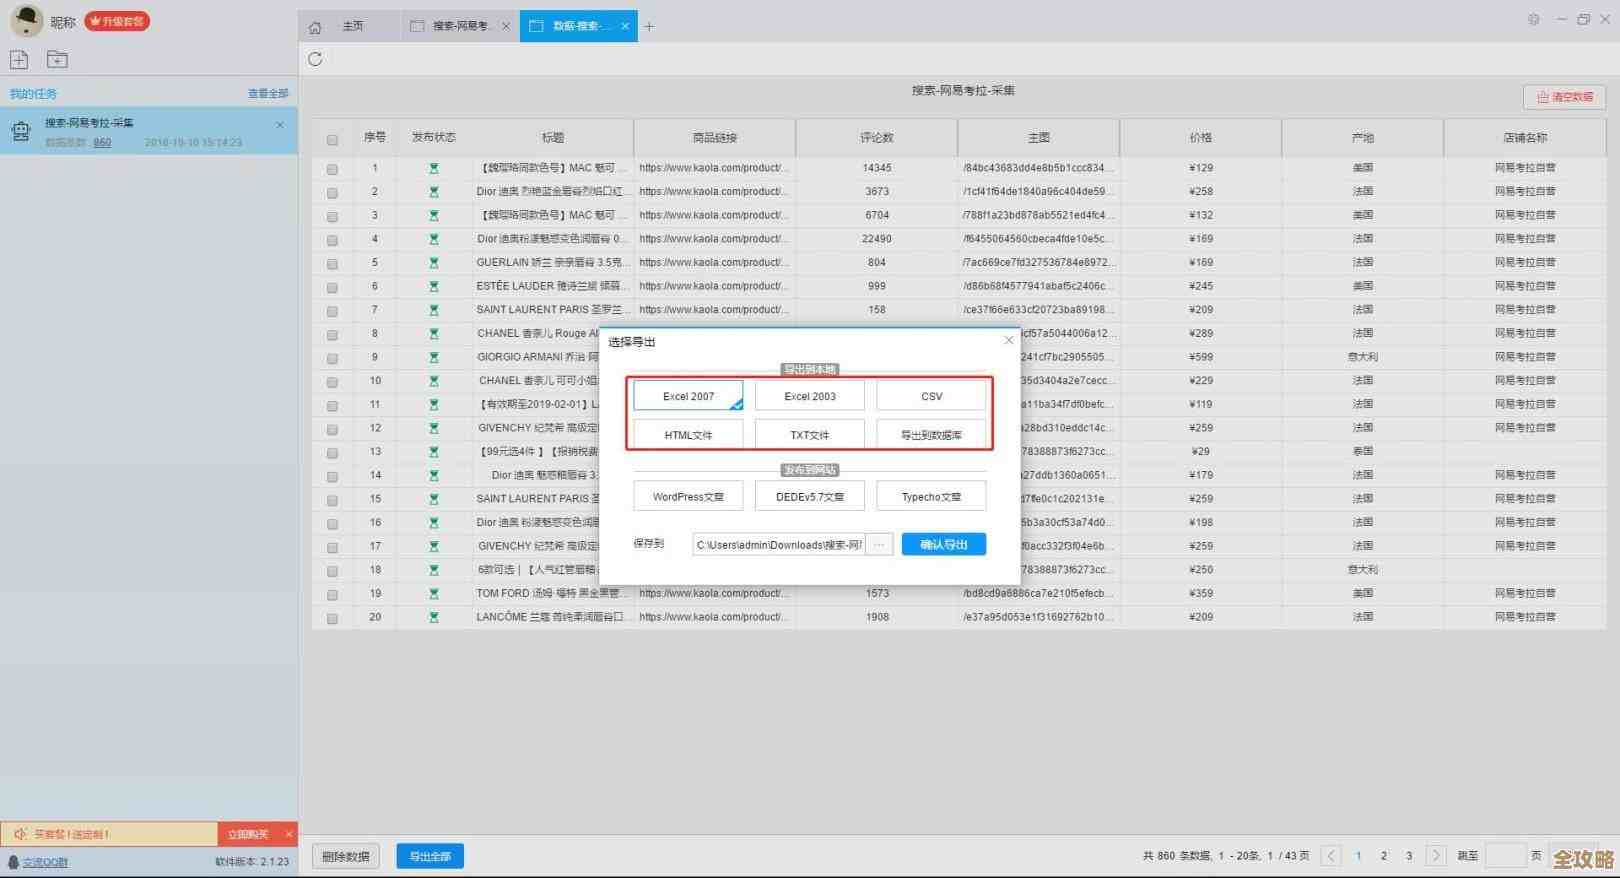Viewport: 1620px width, 878px height.
Task: Close the 选择导出 dialog
Action: pos(1008,340)
